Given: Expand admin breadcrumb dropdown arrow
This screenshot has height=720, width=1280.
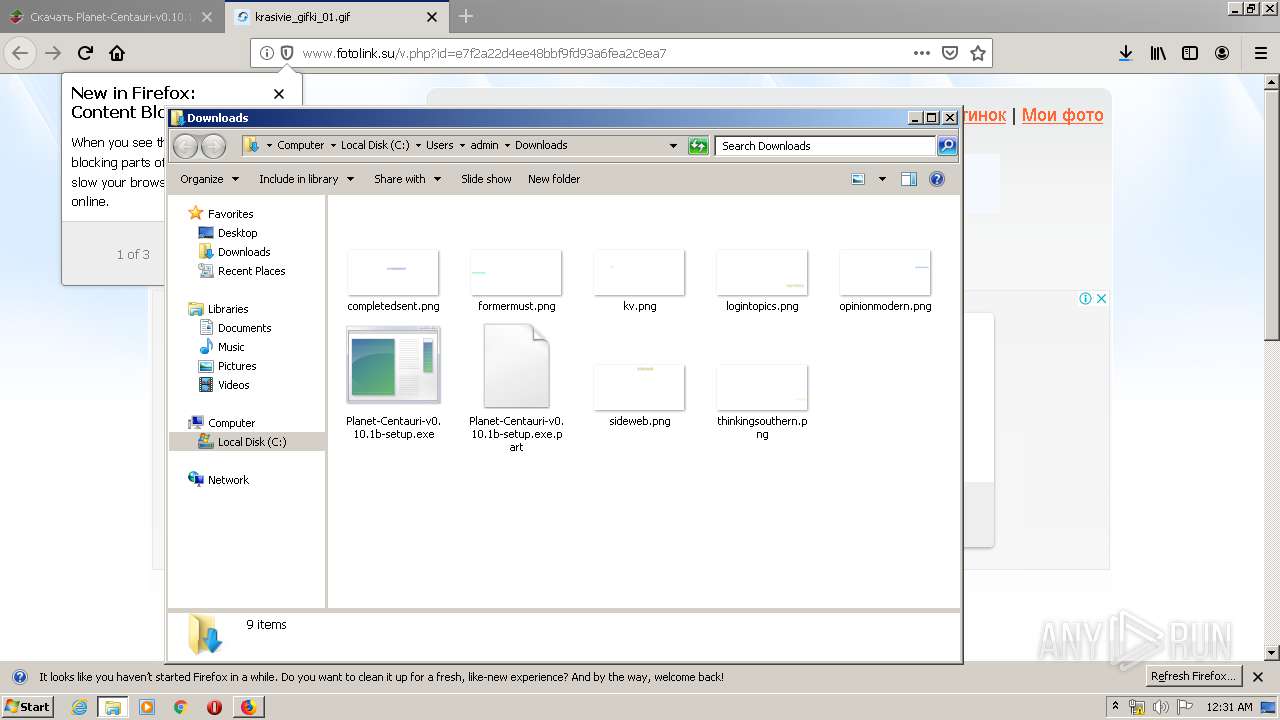Looking at the screenshot, I should pyautogui.click(x=507, y=146).
